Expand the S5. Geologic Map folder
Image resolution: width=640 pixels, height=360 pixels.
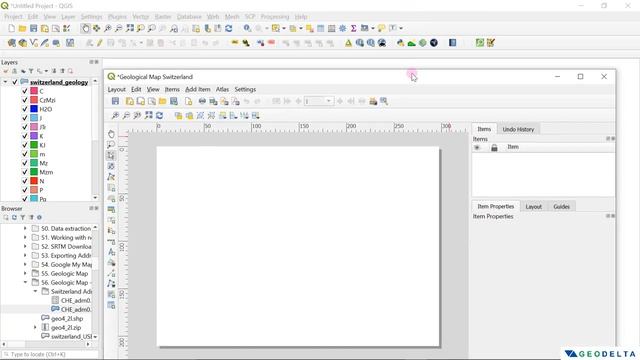tap(25, 273)
